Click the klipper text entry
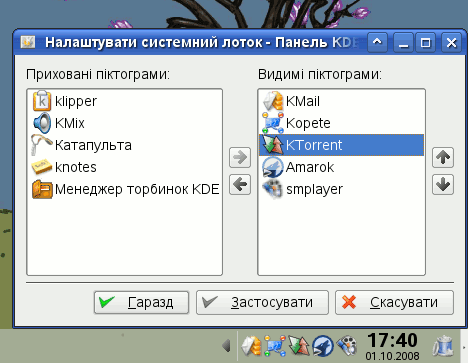Screen dimensions: 468x363 coord(76,101)
